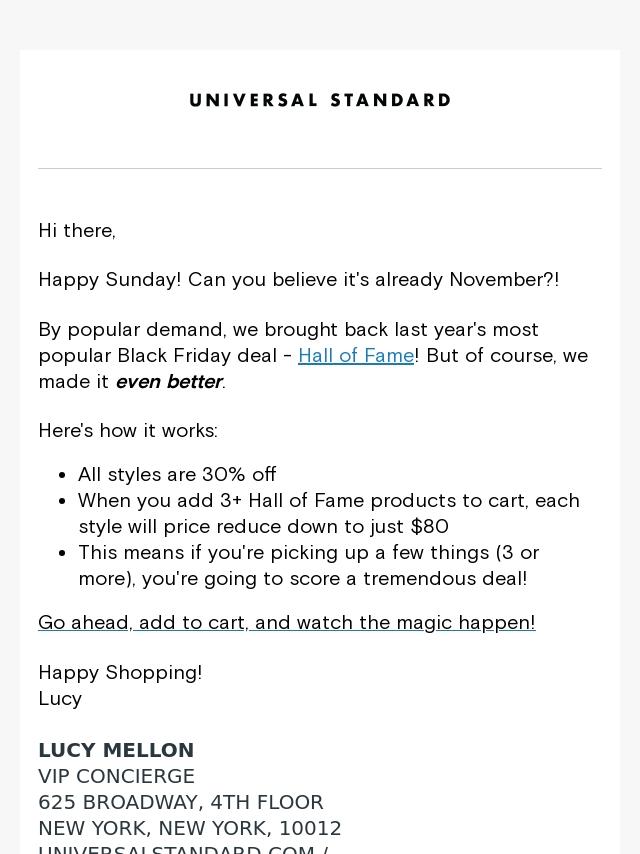Click the '625 BROADWAY, 4TH FLOOR' address line
640x854 pixels.
coord(181,802)
